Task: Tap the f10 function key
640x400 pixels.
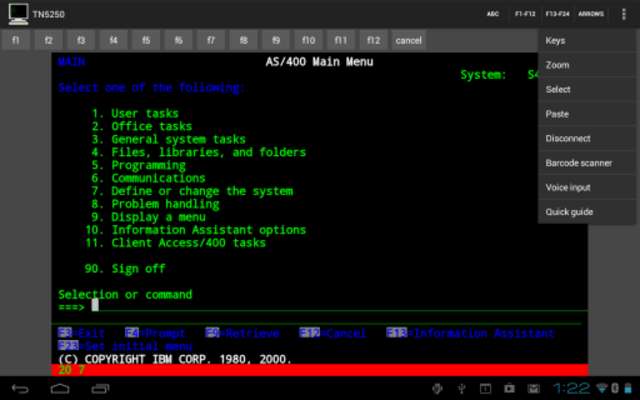Action: click(x=309, y=40)
